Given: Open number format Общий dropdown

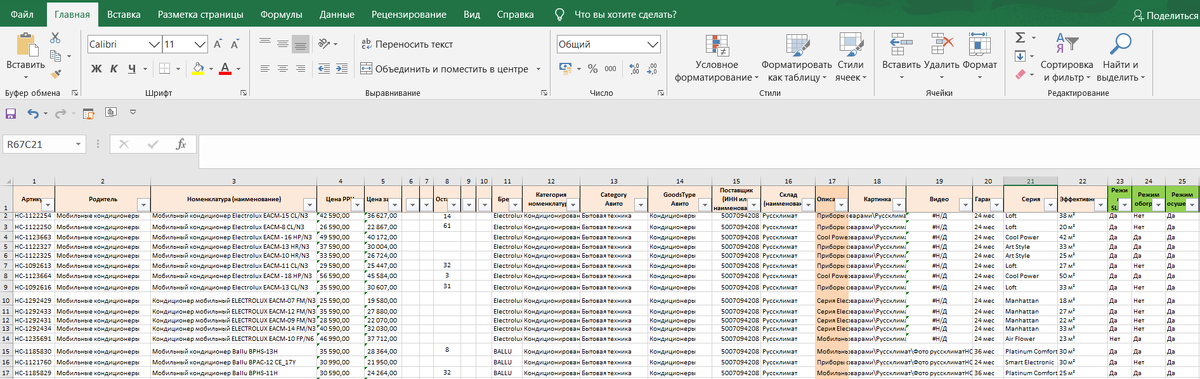Looking at the screenshot, I should (x=654, y=44).
